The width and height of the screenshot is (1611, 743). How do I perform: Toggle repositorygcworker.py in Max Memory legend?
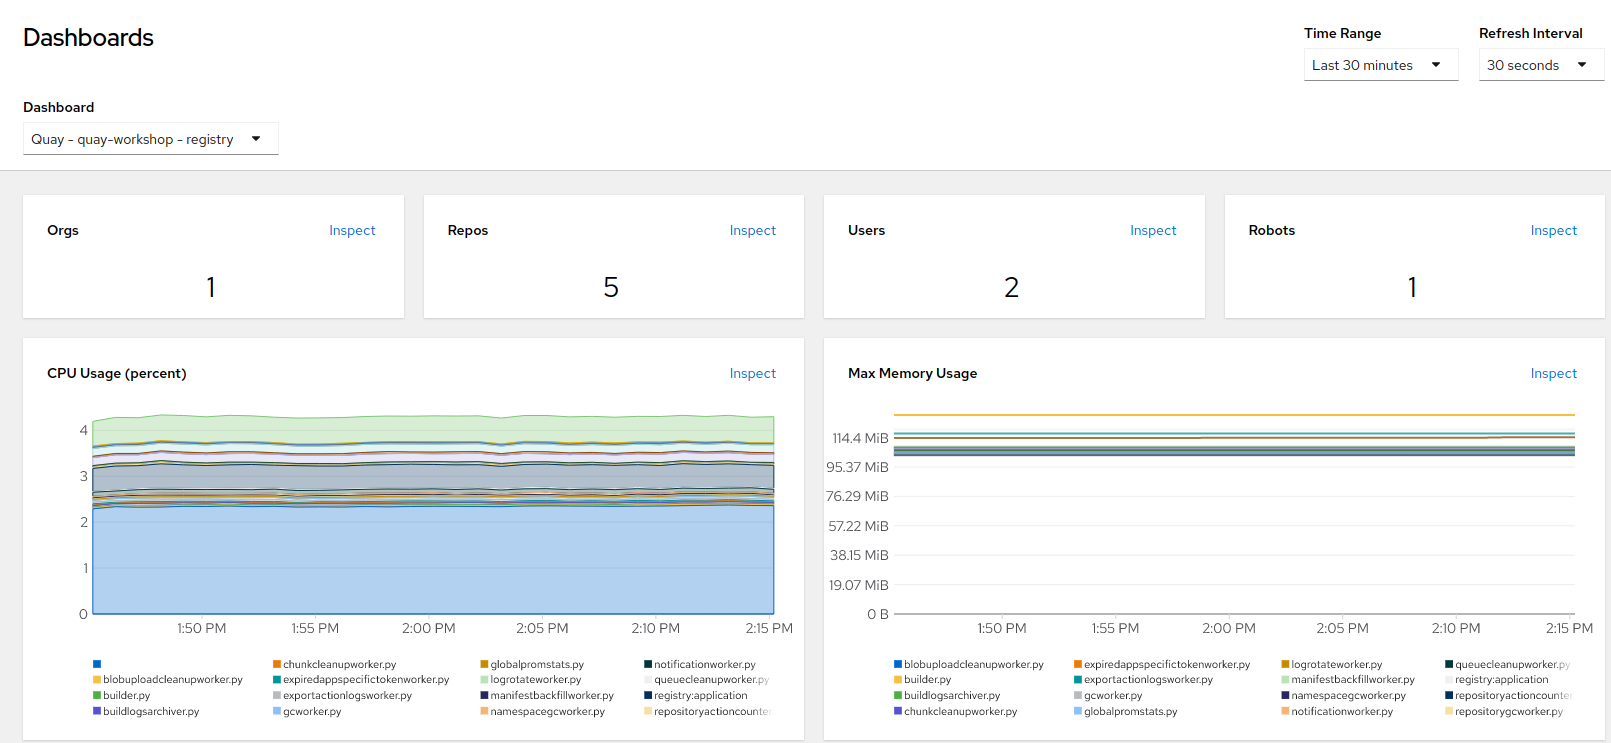1449,712
